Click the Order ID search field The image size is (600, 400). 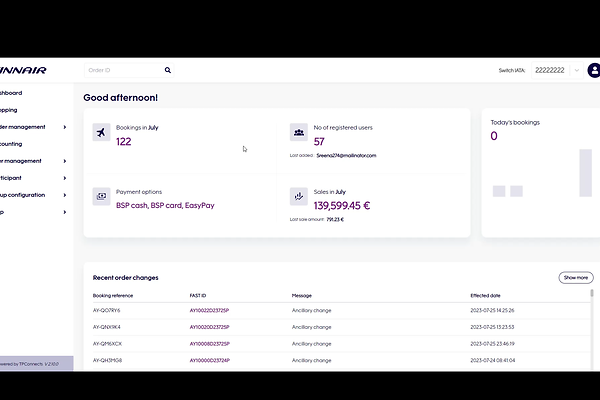tap(120, 71)
